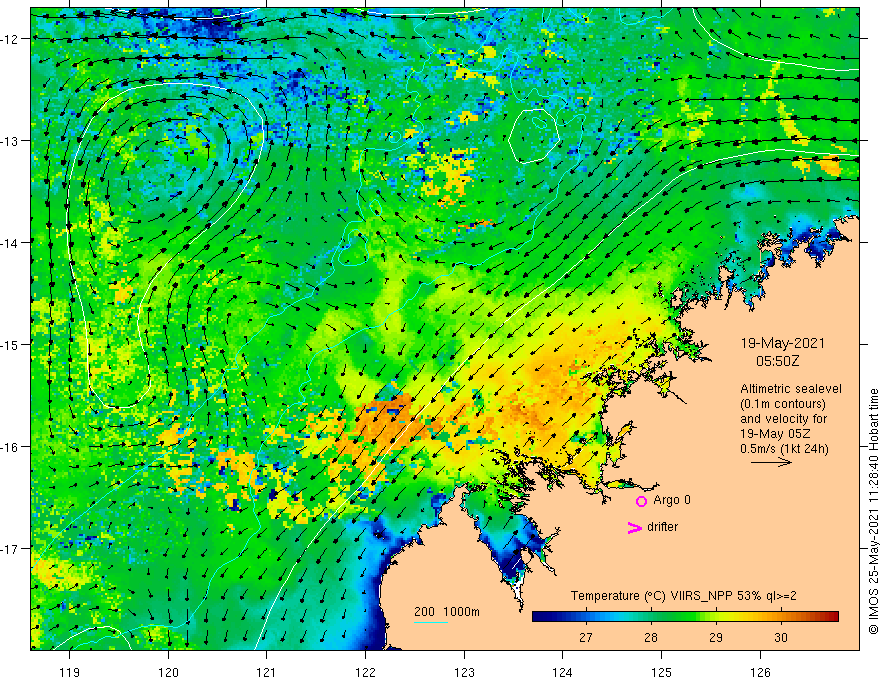Click the longitude axis label 120
Viewport: 880px width, 680px height.
pyautogui.click(x=168, y=672)
